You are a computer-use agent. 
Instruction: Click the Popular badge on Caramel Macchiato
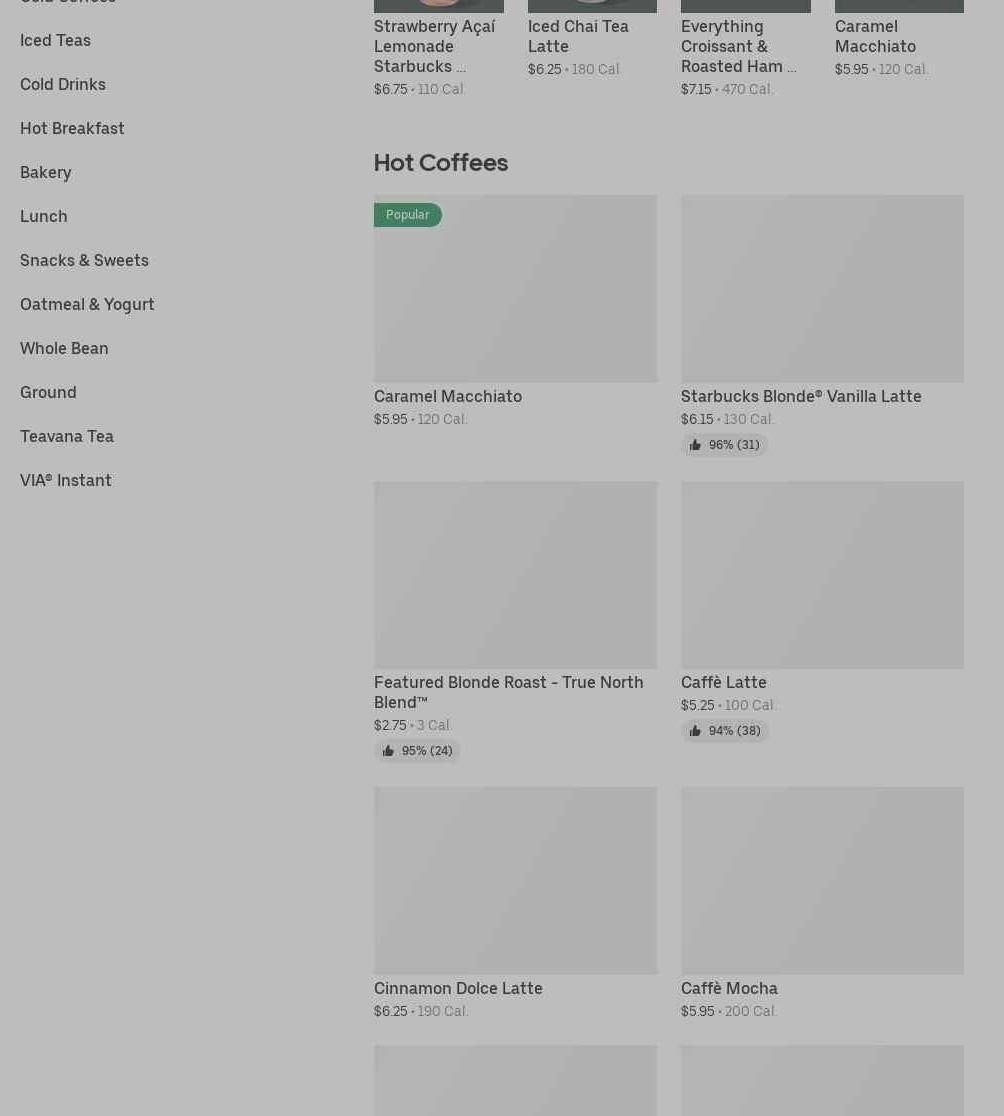pos(407,215)
